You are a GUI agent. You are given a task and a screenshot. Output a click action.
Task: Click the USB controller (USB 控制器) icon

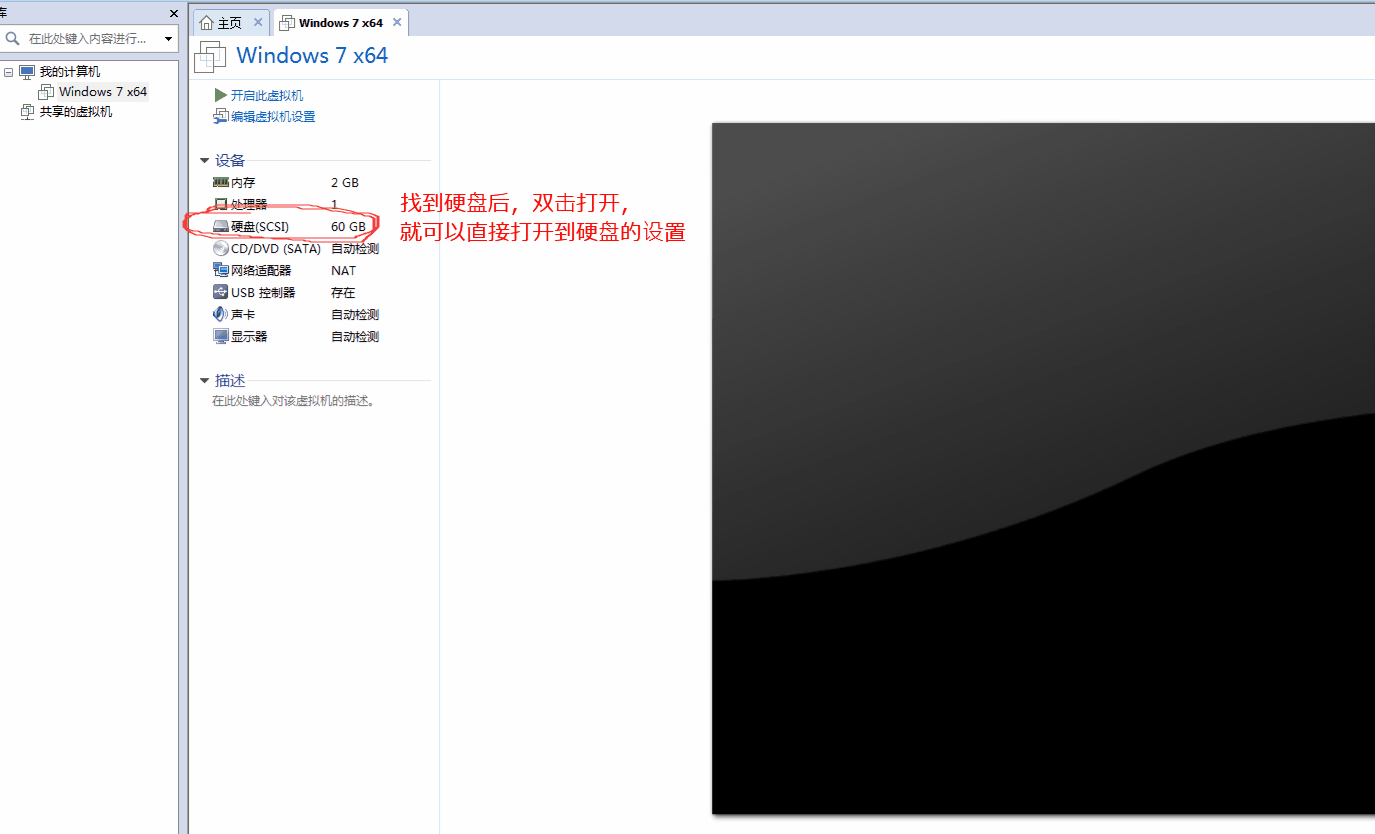221,292
